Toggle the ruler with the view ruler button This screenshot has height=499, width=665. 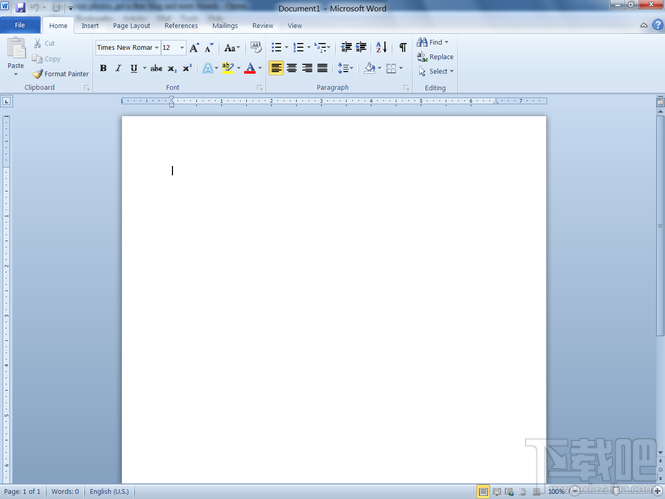point(660,102)
